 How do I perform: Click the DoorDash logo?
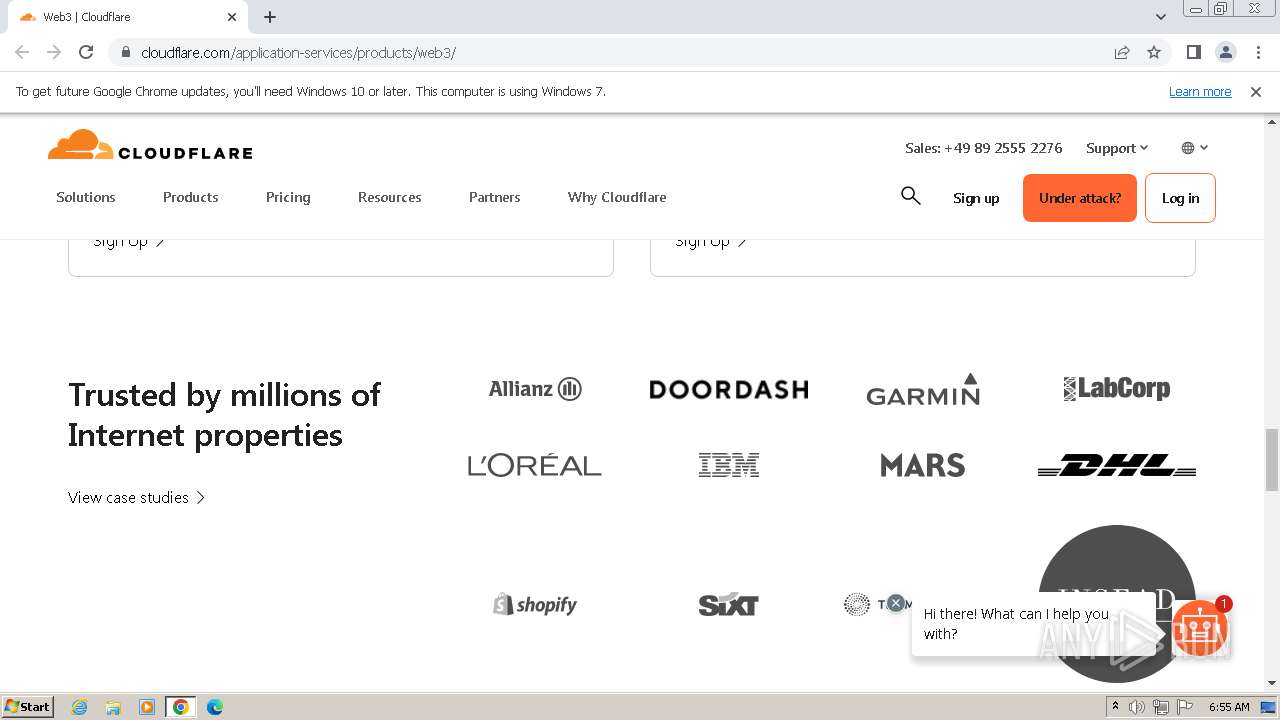tap(729, 389)
